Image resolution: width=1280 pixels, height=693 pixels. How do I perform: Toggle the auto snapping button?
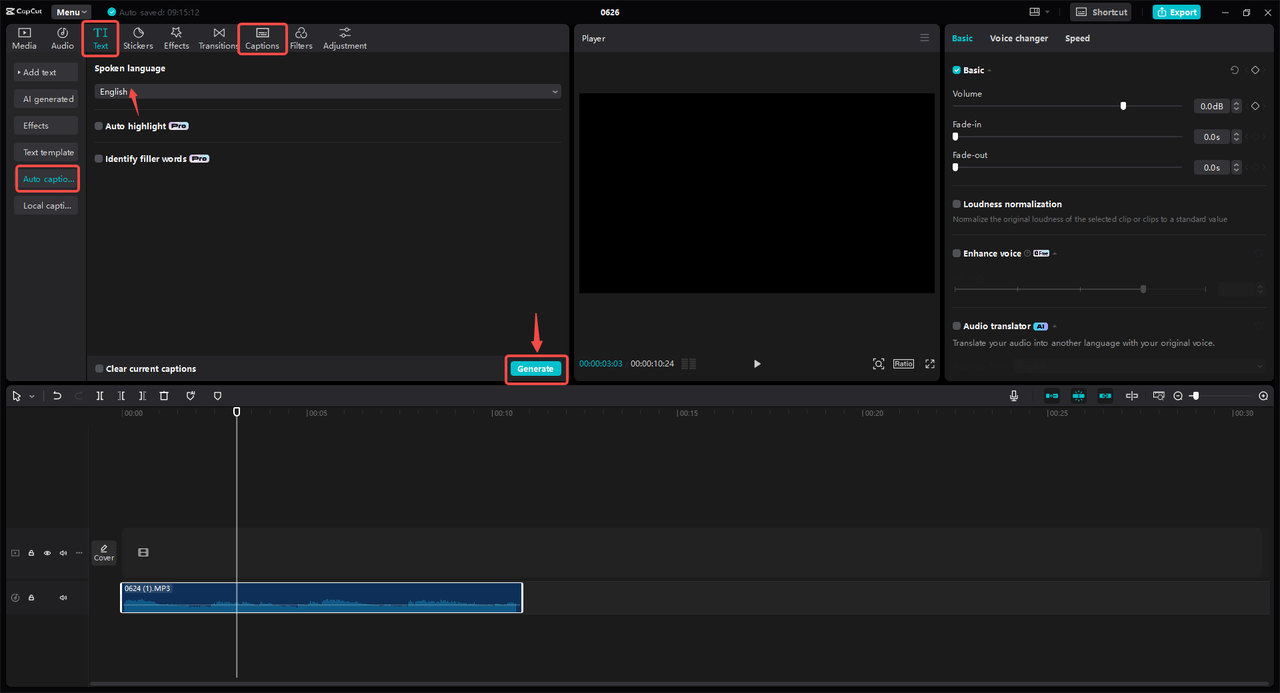[1079, 396]
